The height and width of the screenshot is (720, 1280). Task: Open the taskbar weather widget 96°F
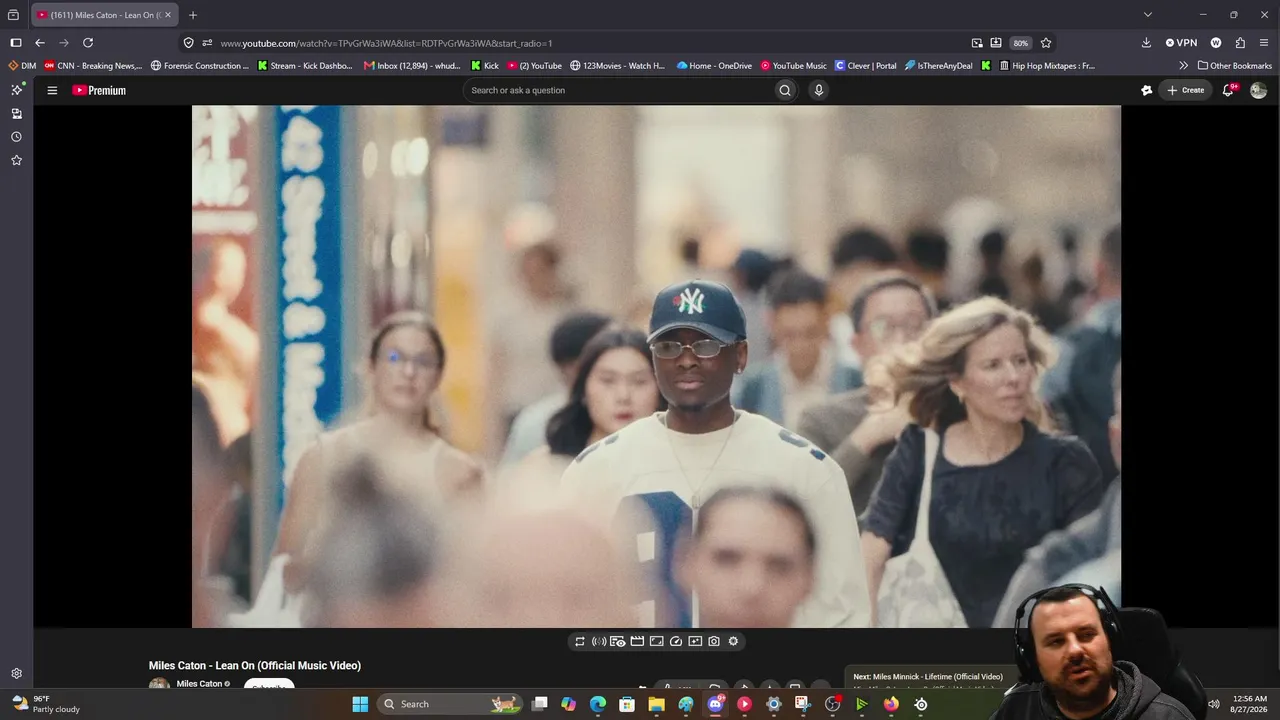tap(45, 704)
